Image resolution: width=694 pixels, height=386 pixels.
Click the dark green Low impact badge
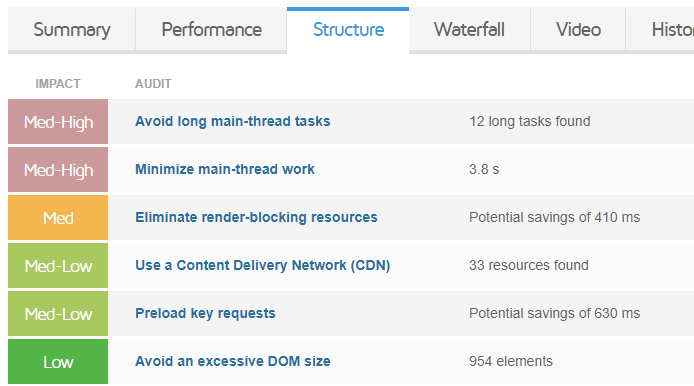[58, 361]
